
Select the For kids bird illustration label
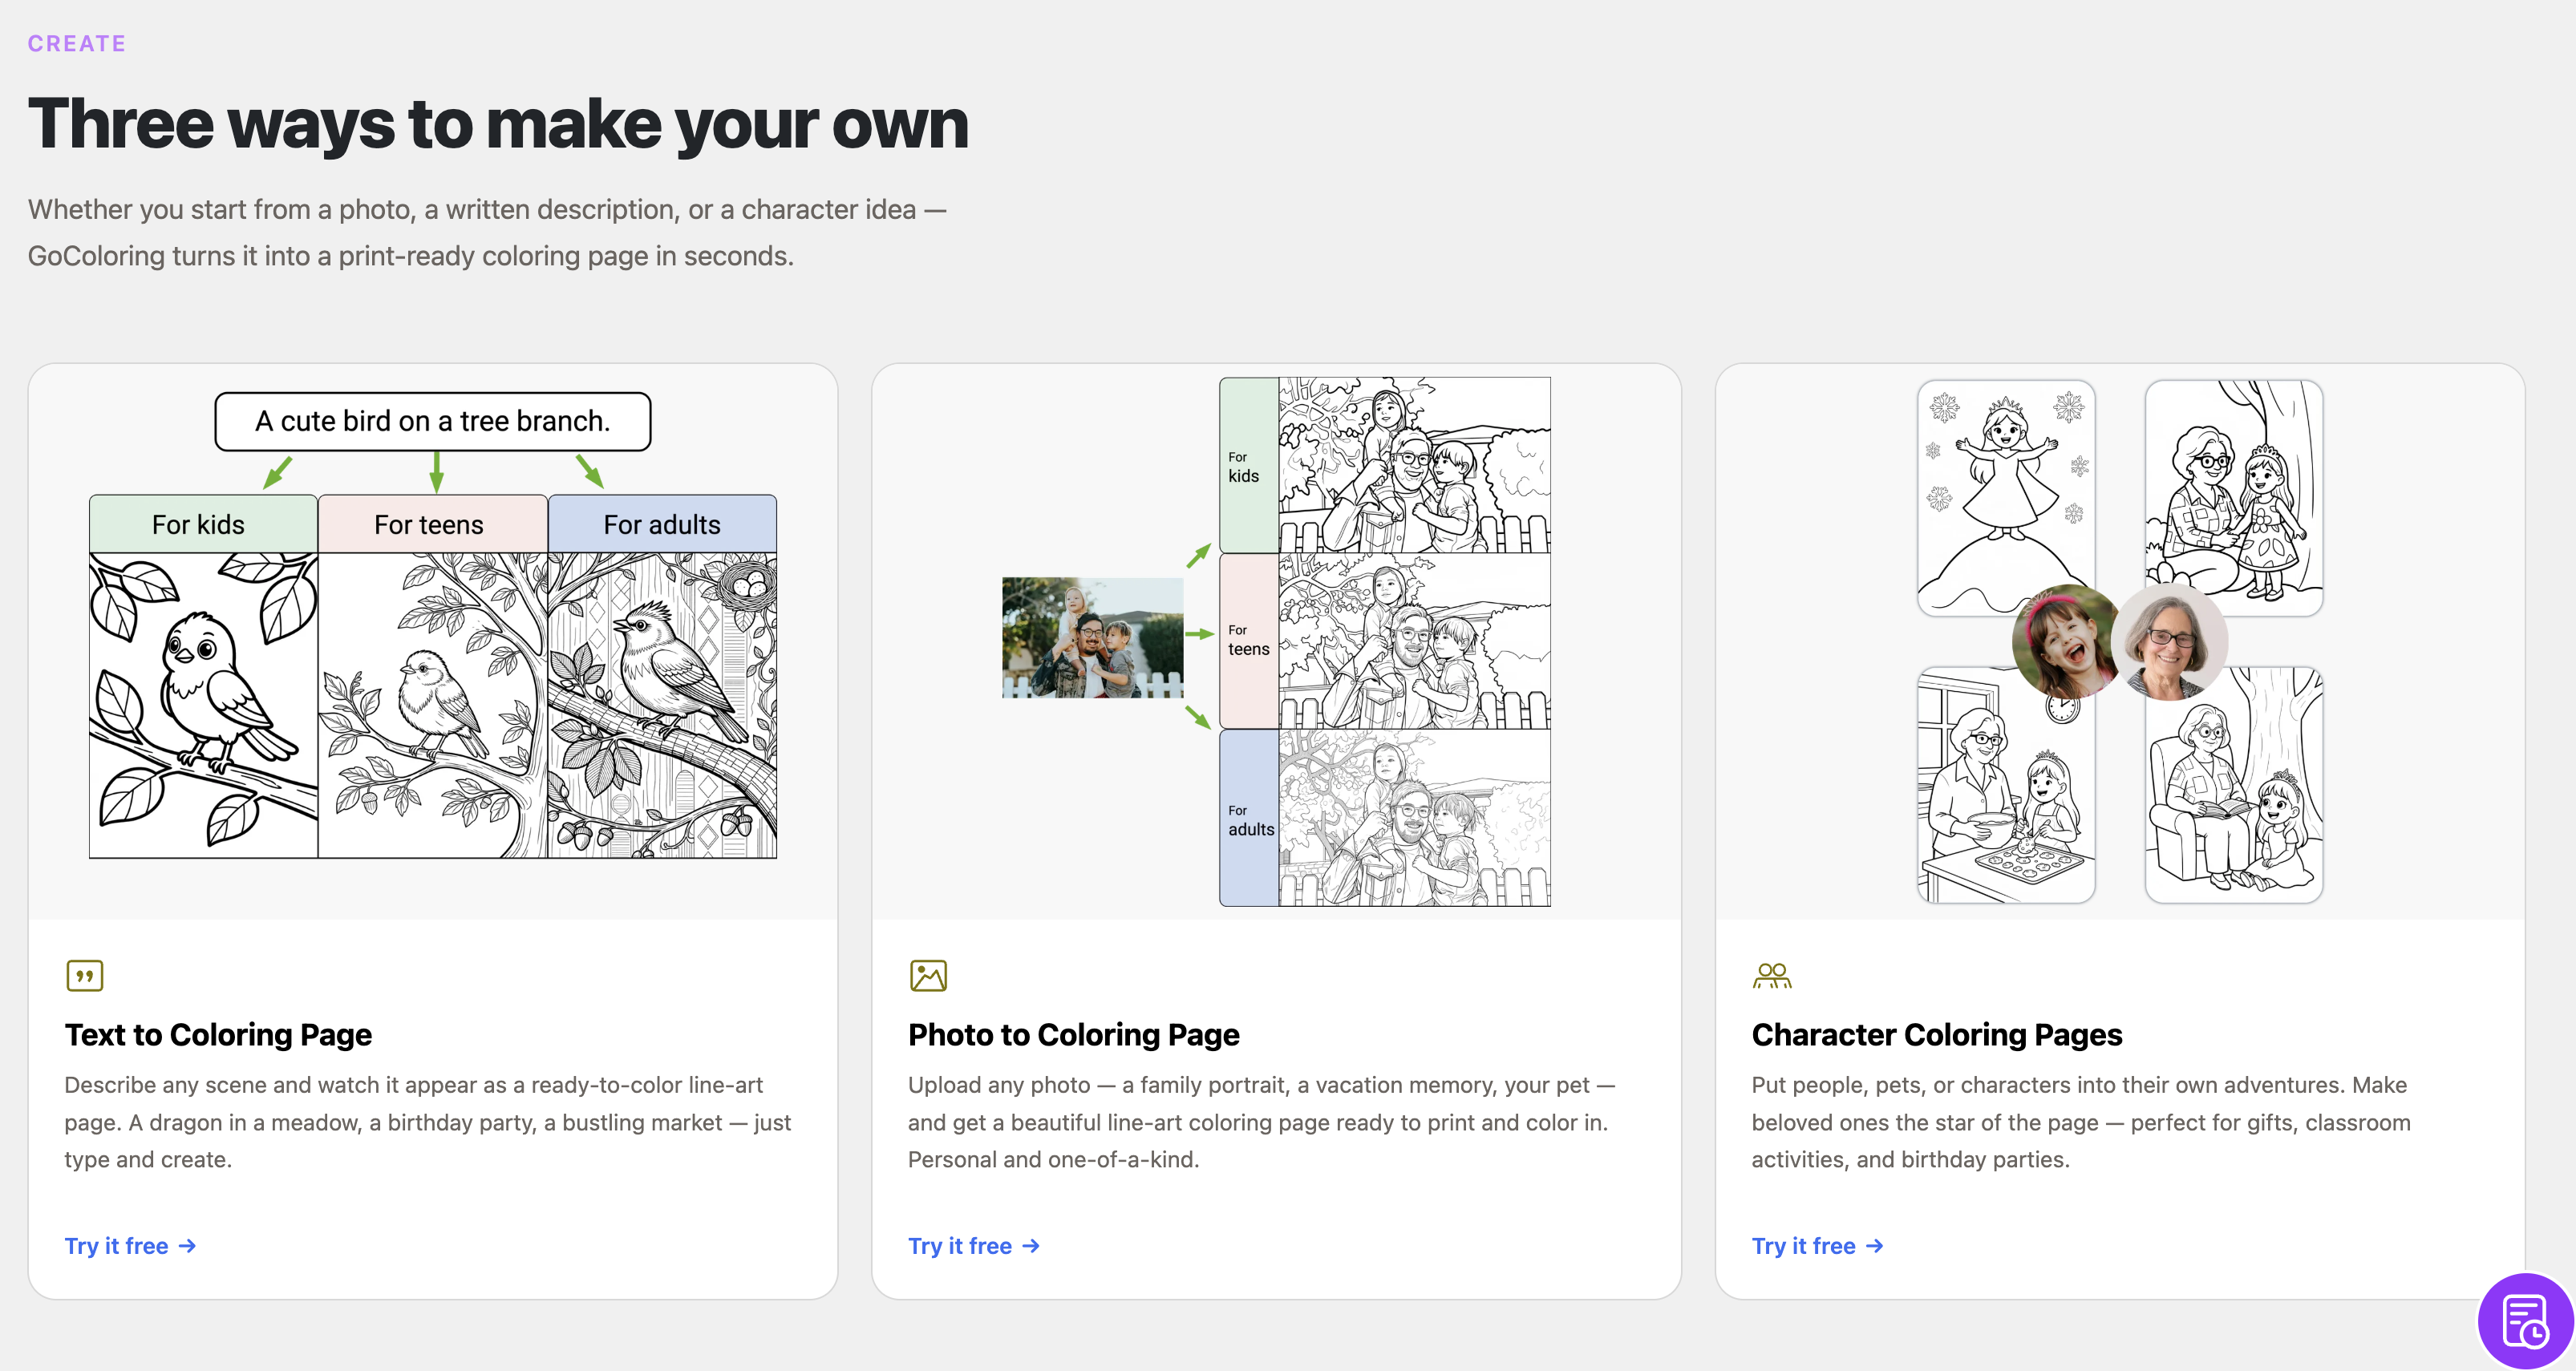(203, 524)
